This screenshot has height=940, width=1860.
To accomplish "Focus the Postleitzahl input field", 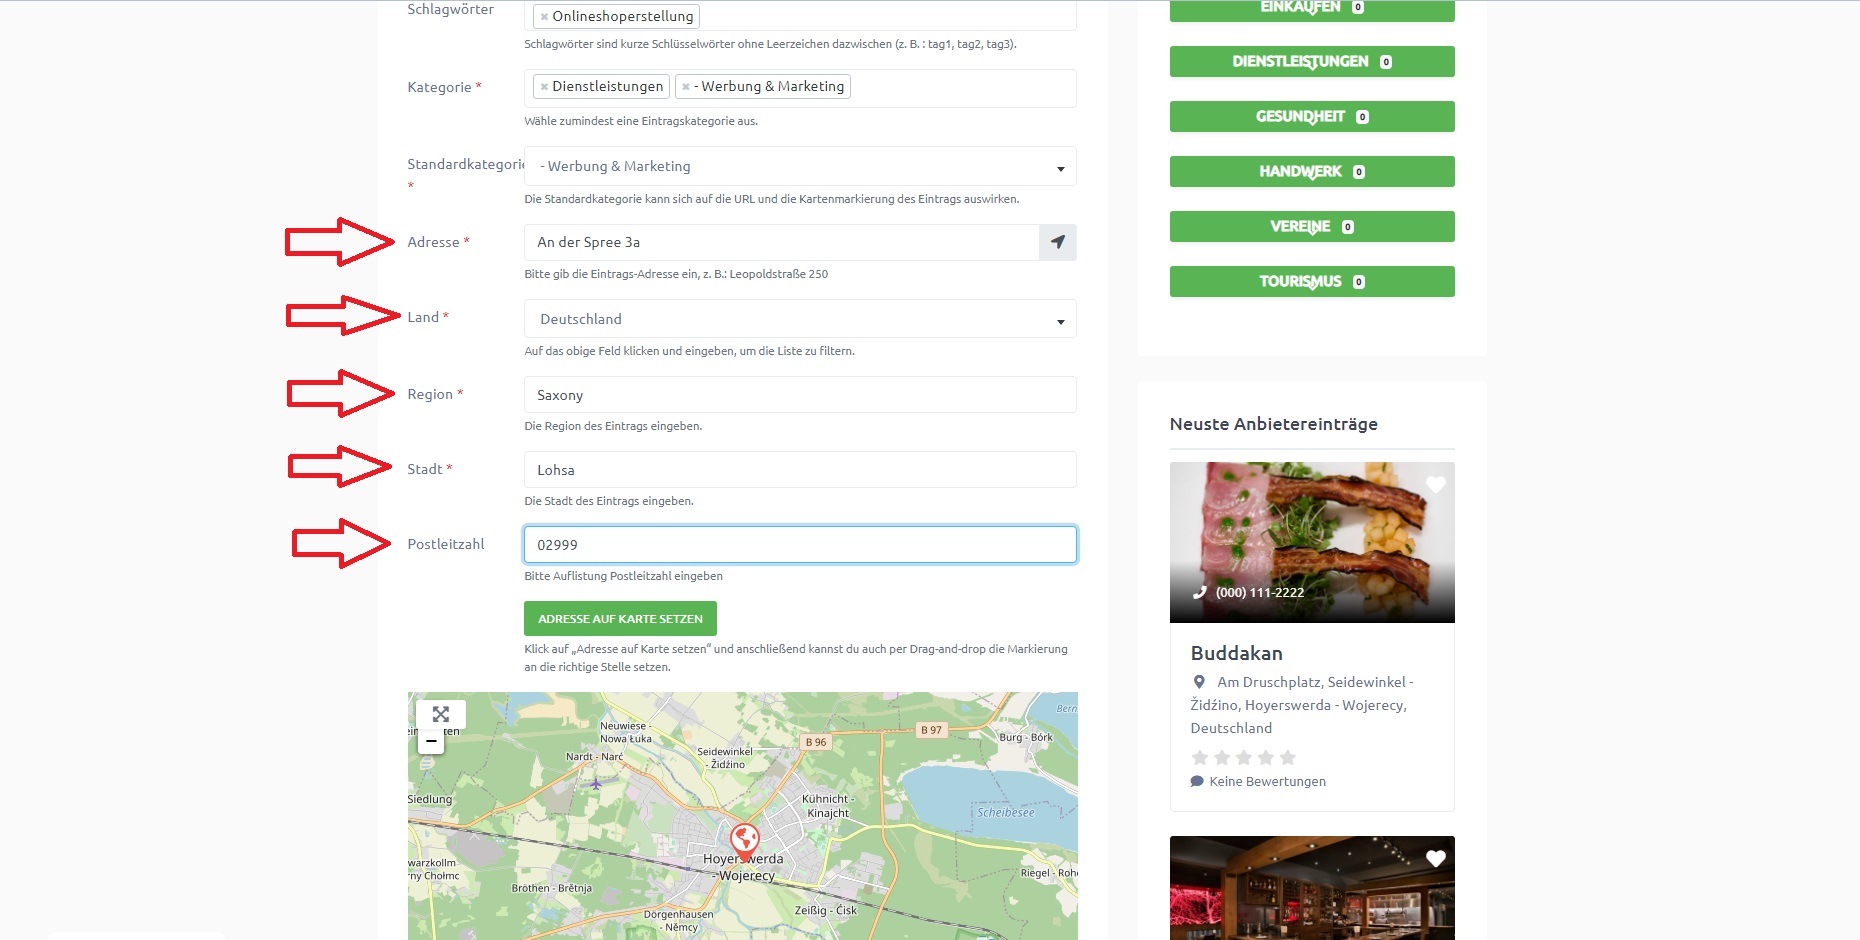I will coord(800,545).
